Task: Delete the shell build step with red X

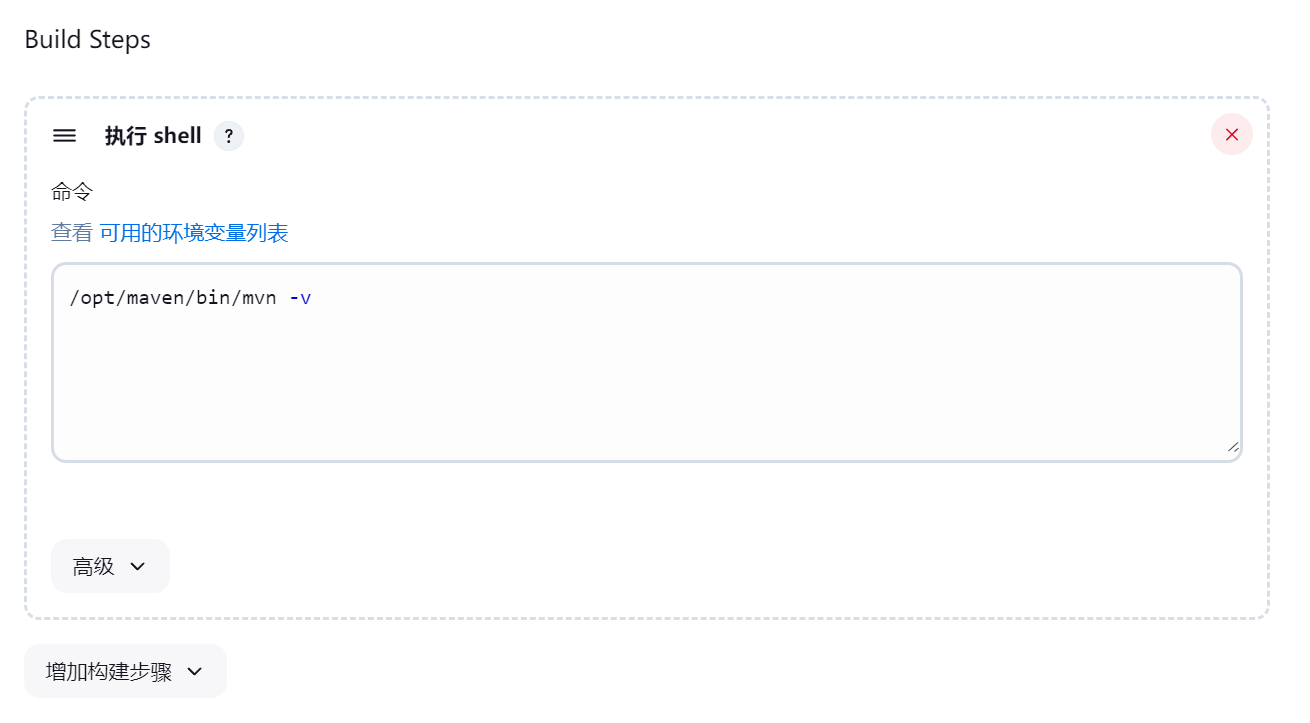Action: [1231, 134]
